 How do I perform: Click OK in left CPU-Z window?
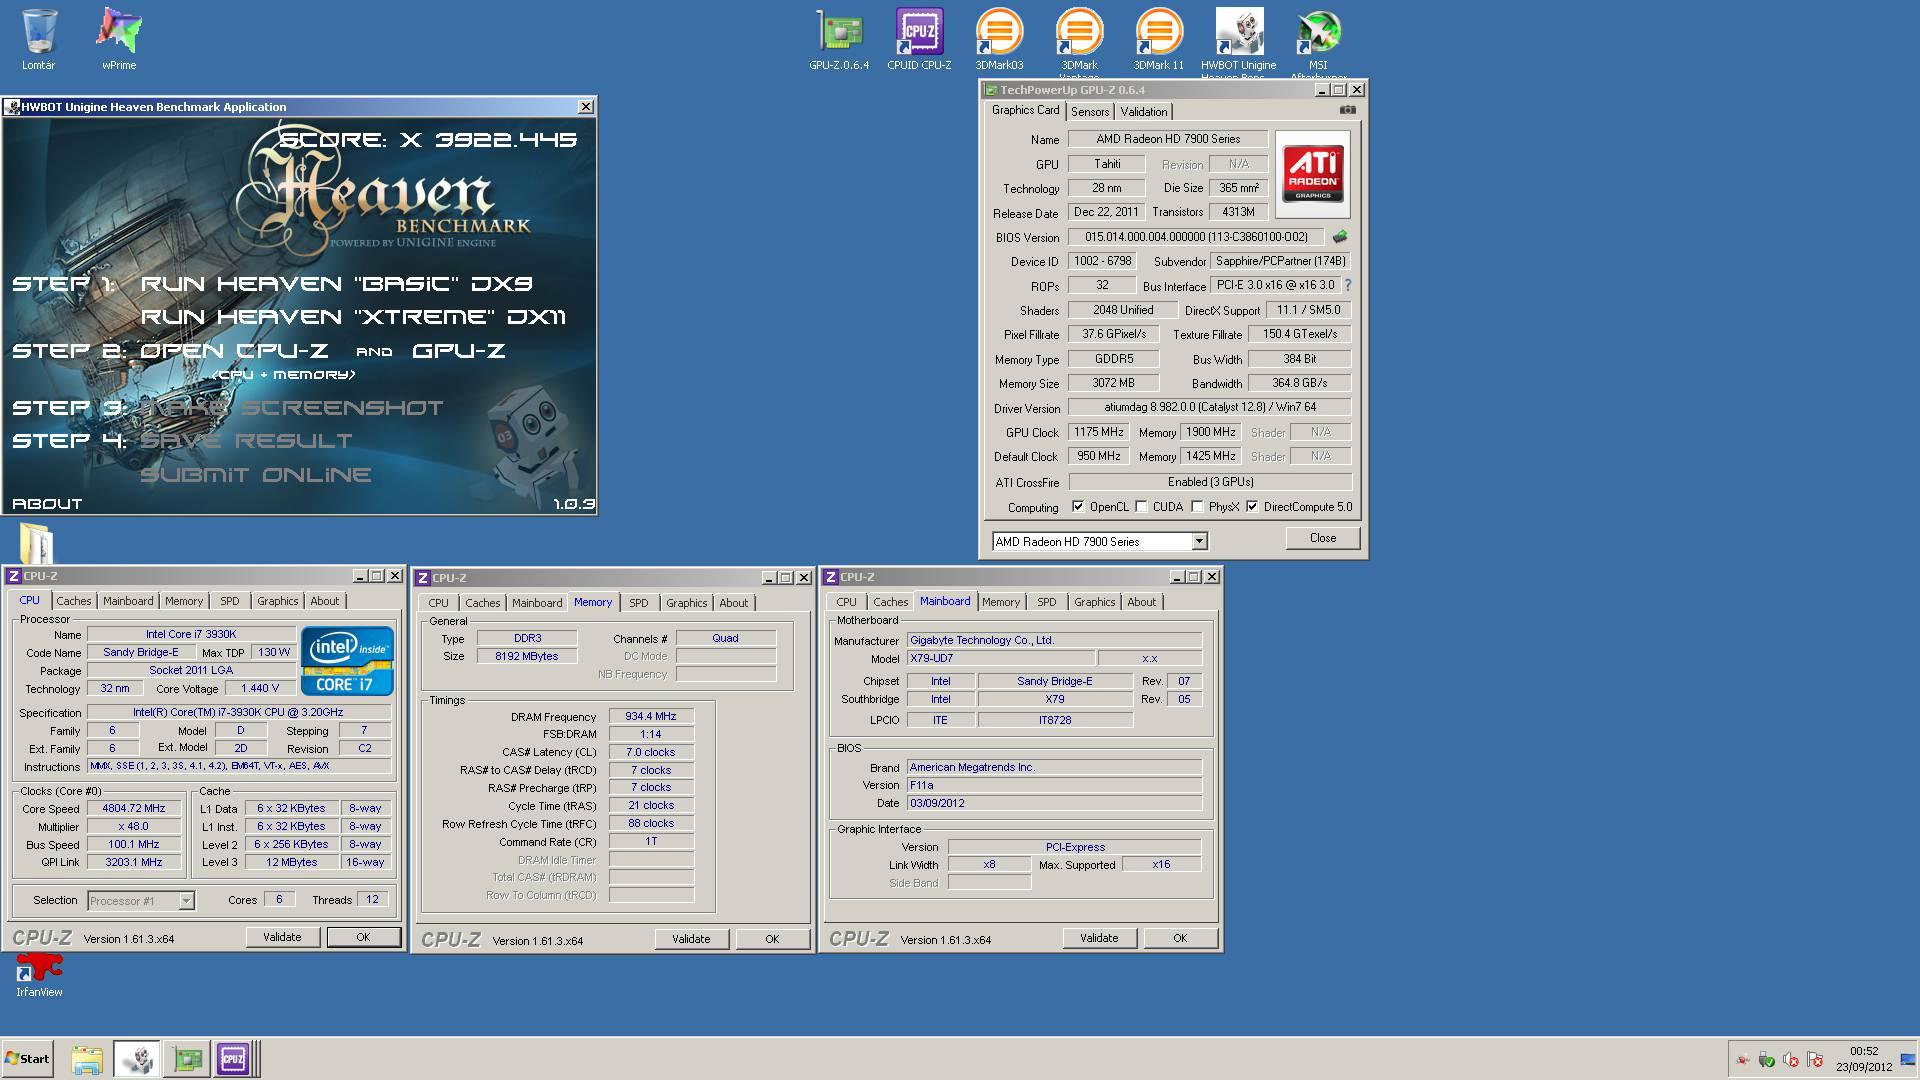pyautogui.click(x=363, y=937)
